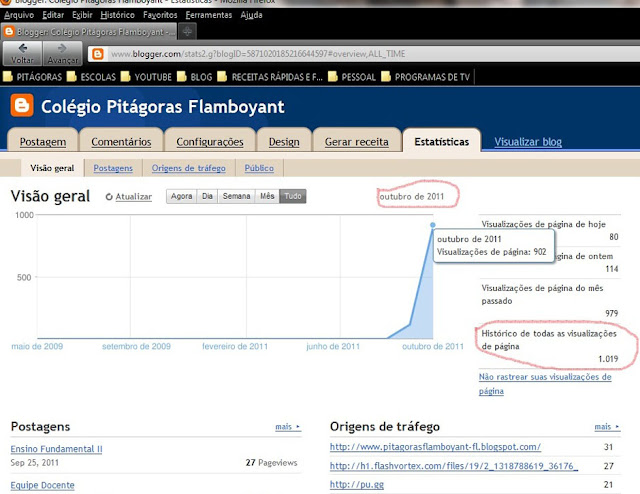Click the x-axis label fevereiro de 2011
This screenshot has height=494, width=640.
[x=235, y=347]
